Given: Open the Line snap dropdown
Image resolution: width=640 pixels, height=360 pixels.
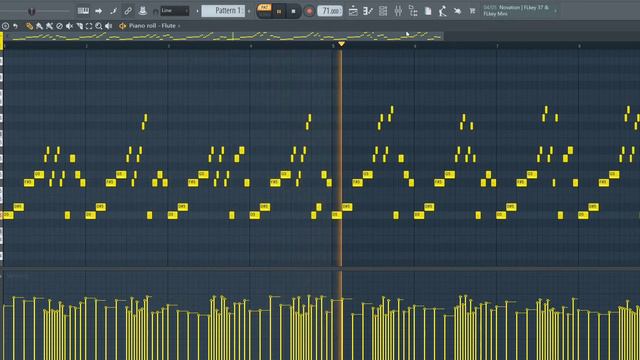Looking at the screenshot, I should pos(175,11).
